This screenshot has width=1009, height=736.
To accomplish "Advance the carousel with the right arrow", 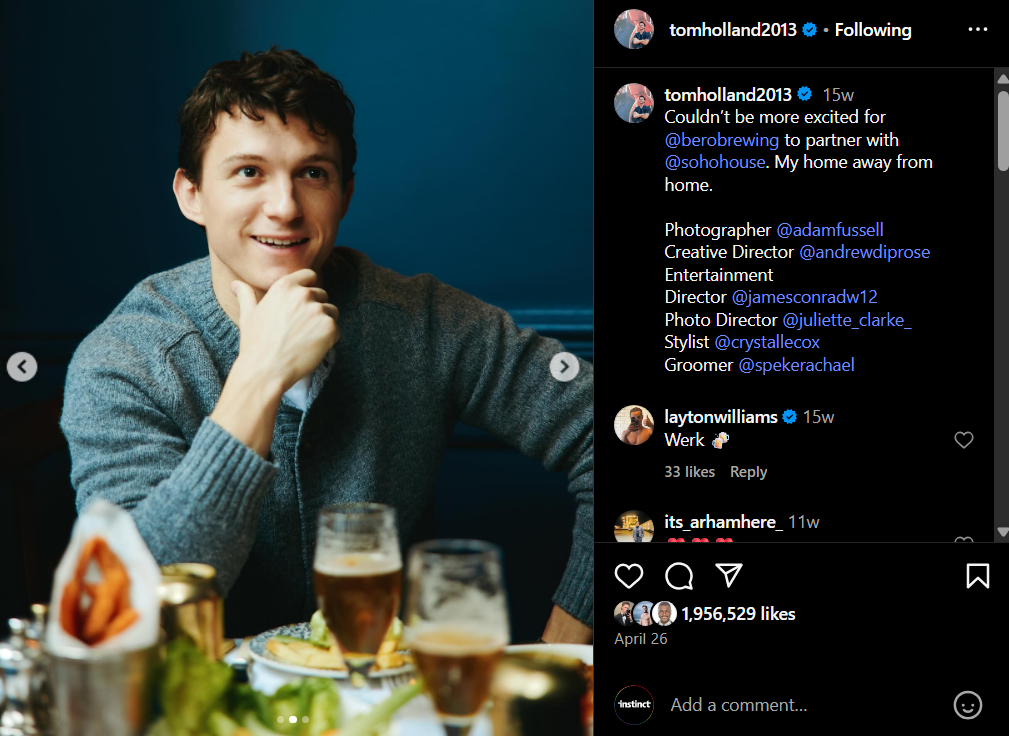I will [x=564, y=366].
